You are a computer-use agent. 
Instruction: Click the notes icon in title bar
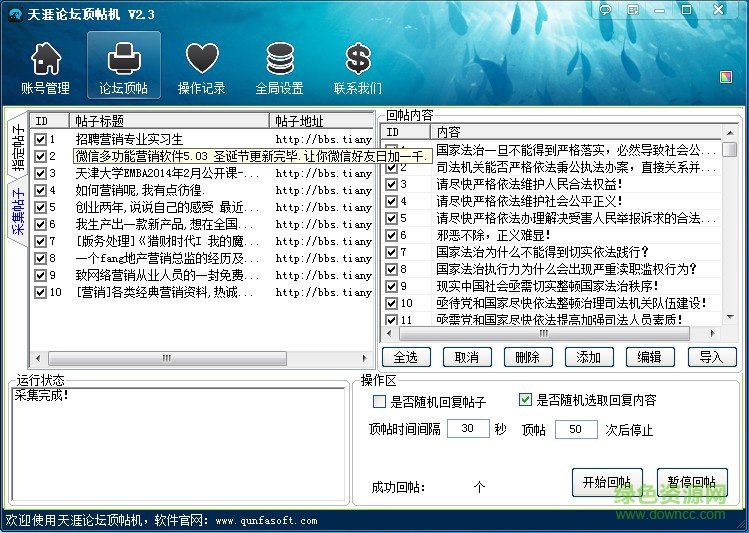click(633, 10)
